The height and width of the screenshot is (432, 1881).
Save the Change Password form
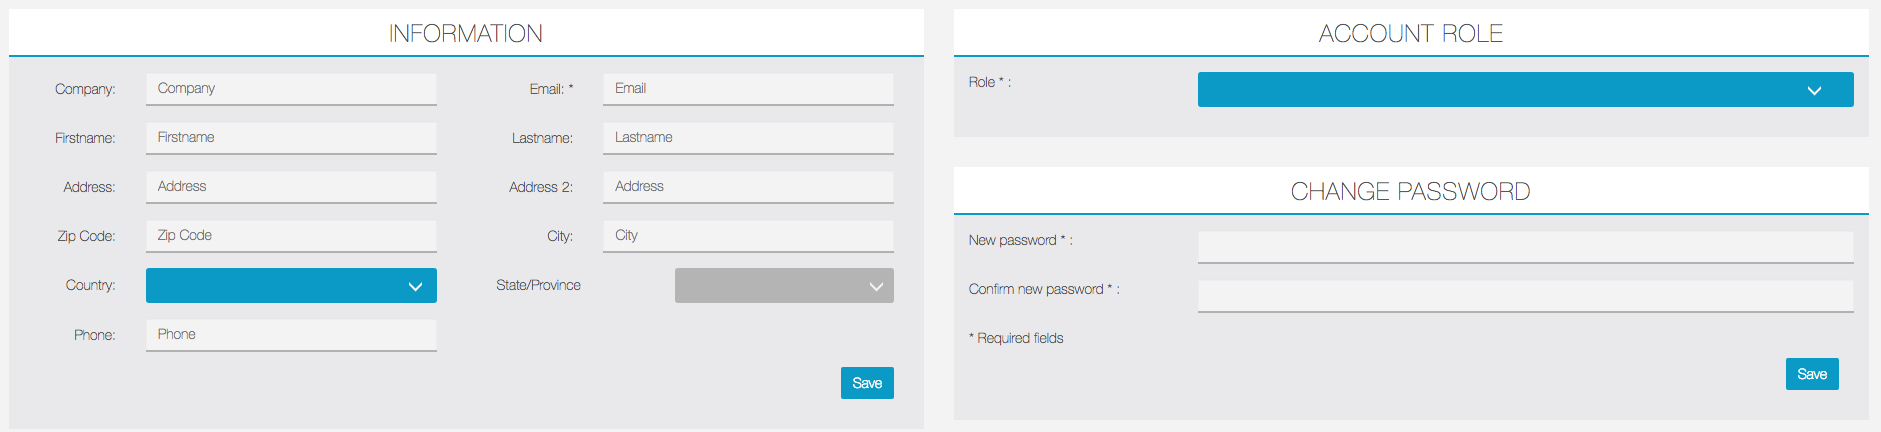(1811, 374)
